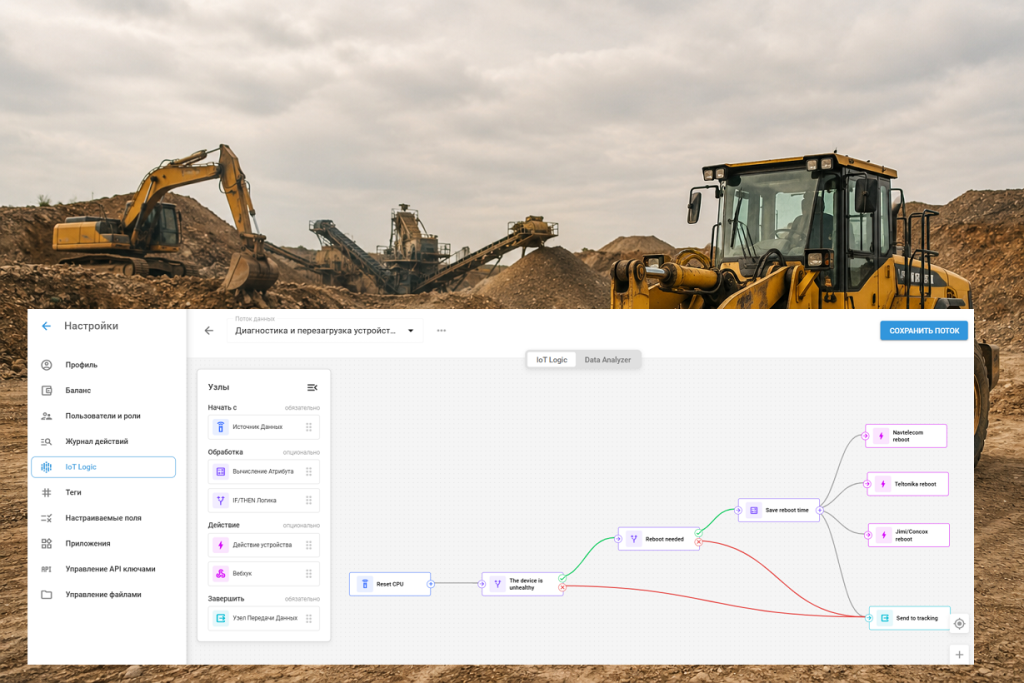Viewport: 1024px width, 683px height.
Task: Select the Reset CPU node on canvas
Action: point(390,584)
